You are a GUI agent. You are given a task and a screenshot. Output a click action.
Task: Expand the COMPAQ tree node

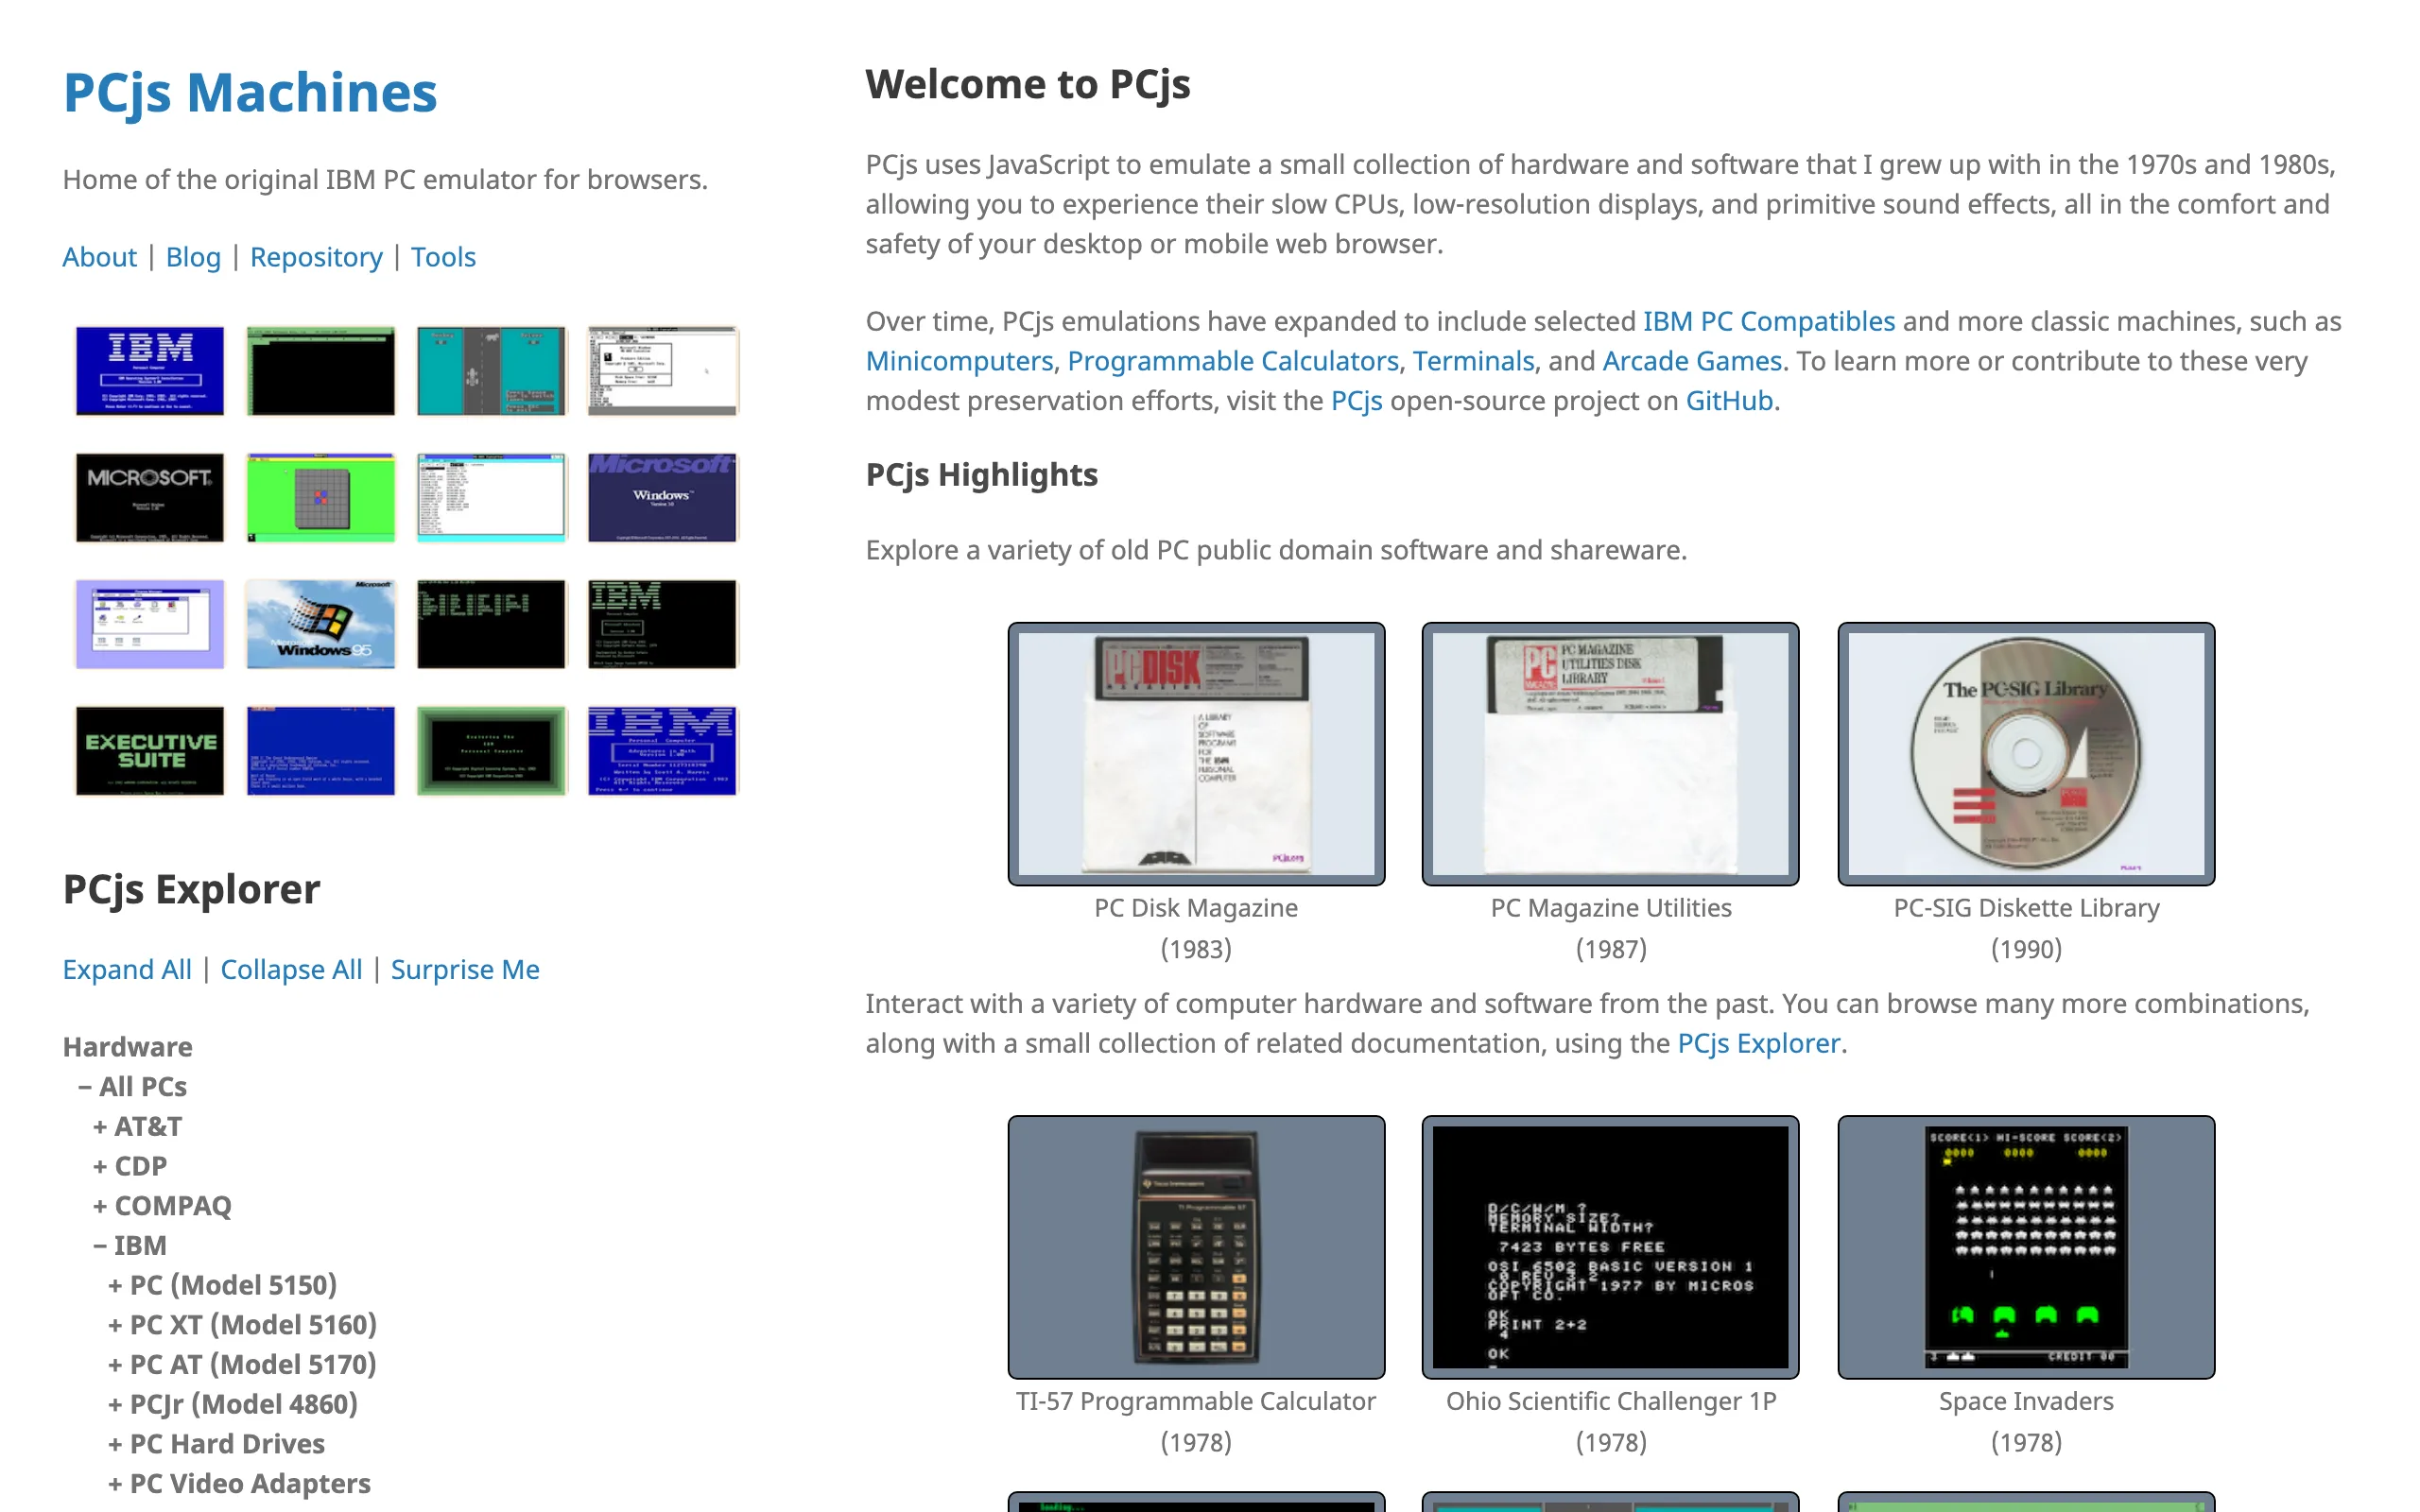point(162,1205)
